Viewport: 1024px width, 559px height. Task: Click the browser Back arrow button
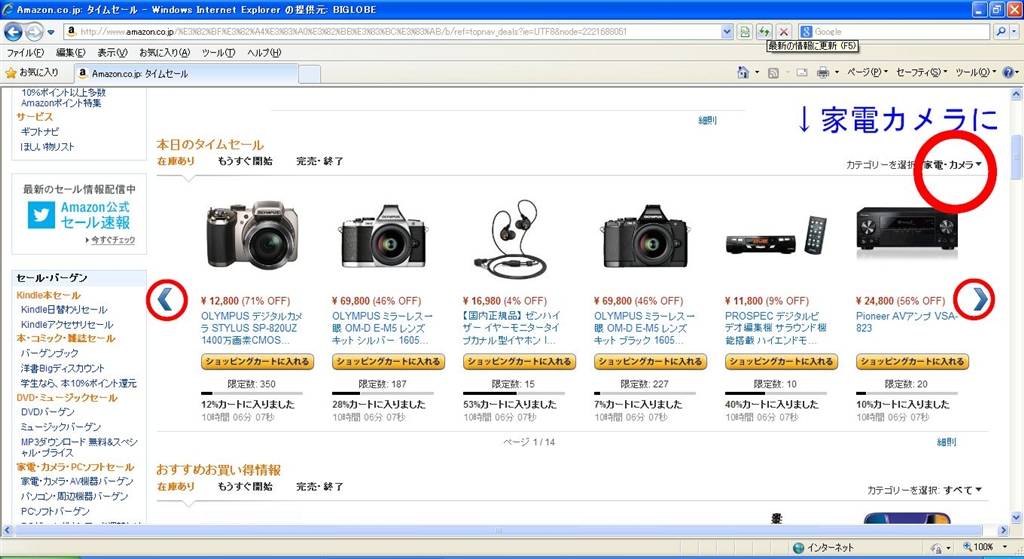[x=13, y=31]
